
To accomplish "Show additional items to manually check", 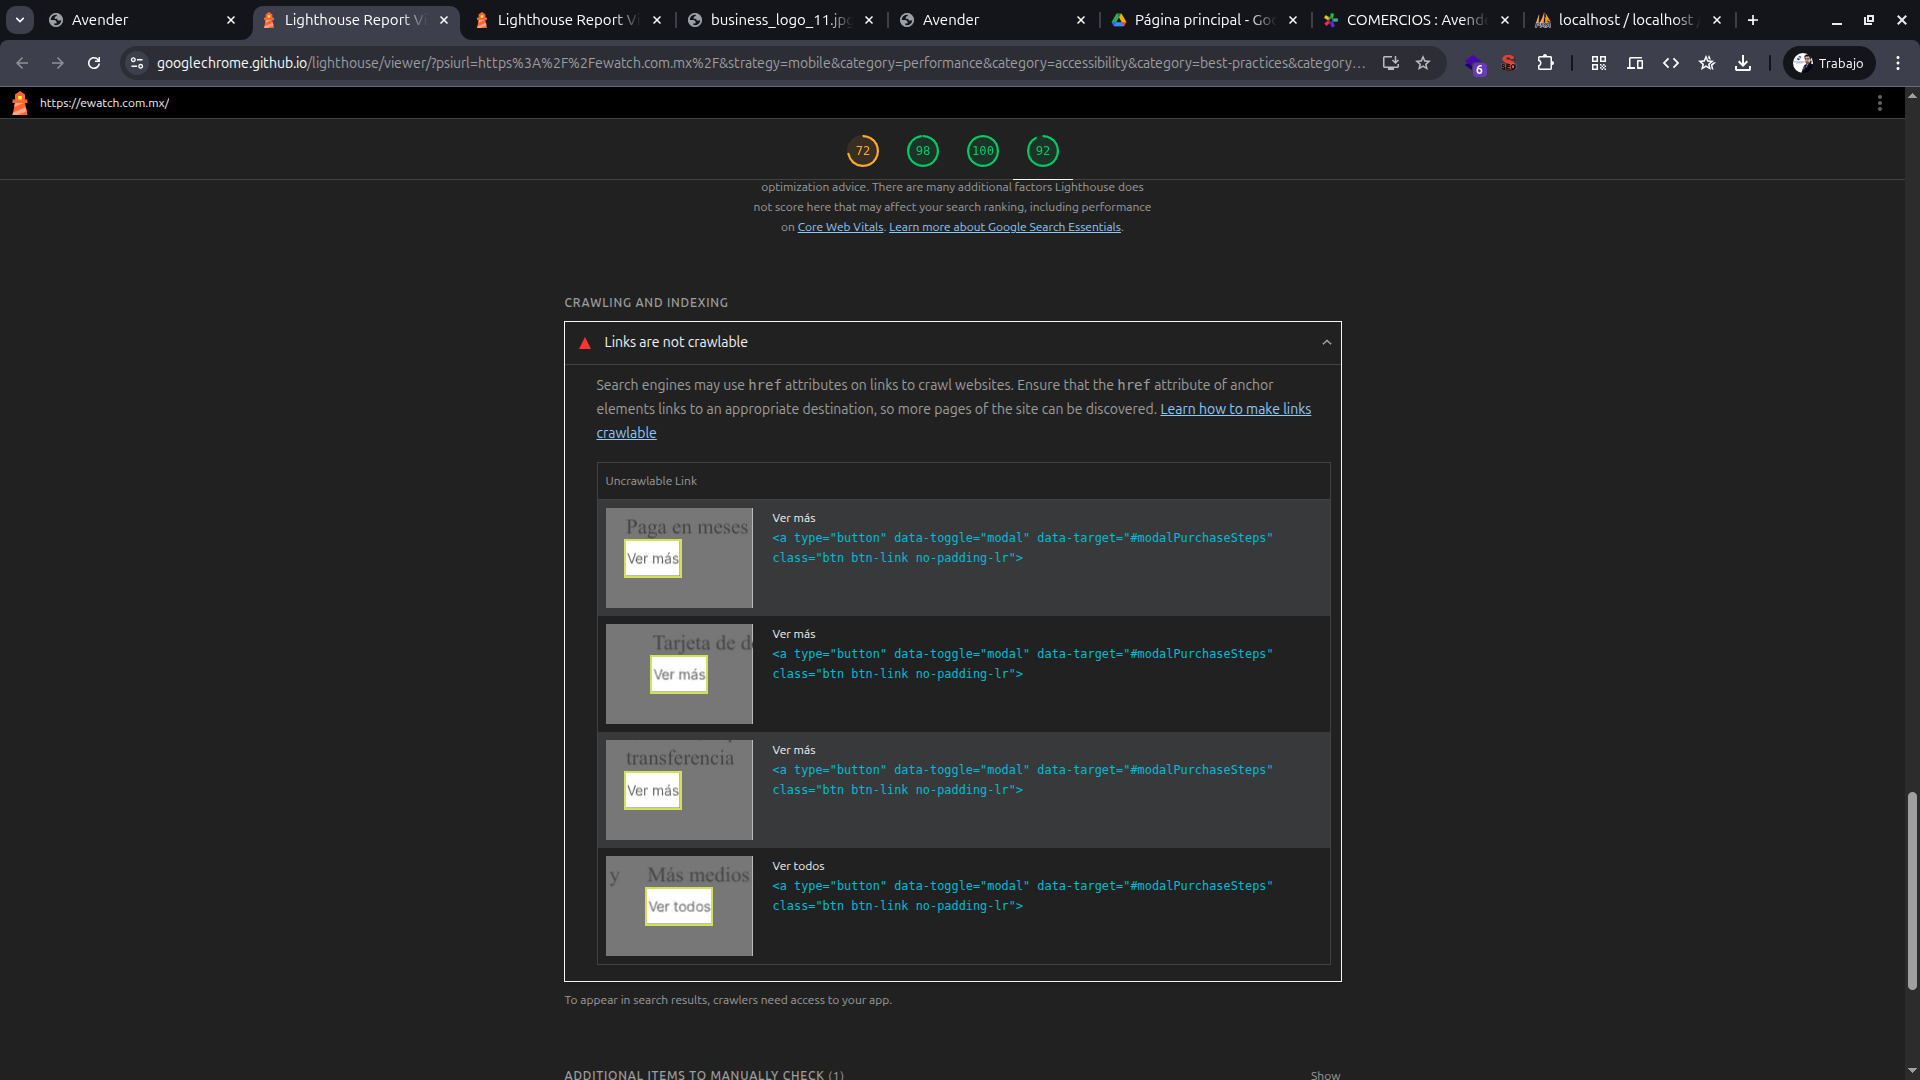I will click(x=1325, y=1075).
